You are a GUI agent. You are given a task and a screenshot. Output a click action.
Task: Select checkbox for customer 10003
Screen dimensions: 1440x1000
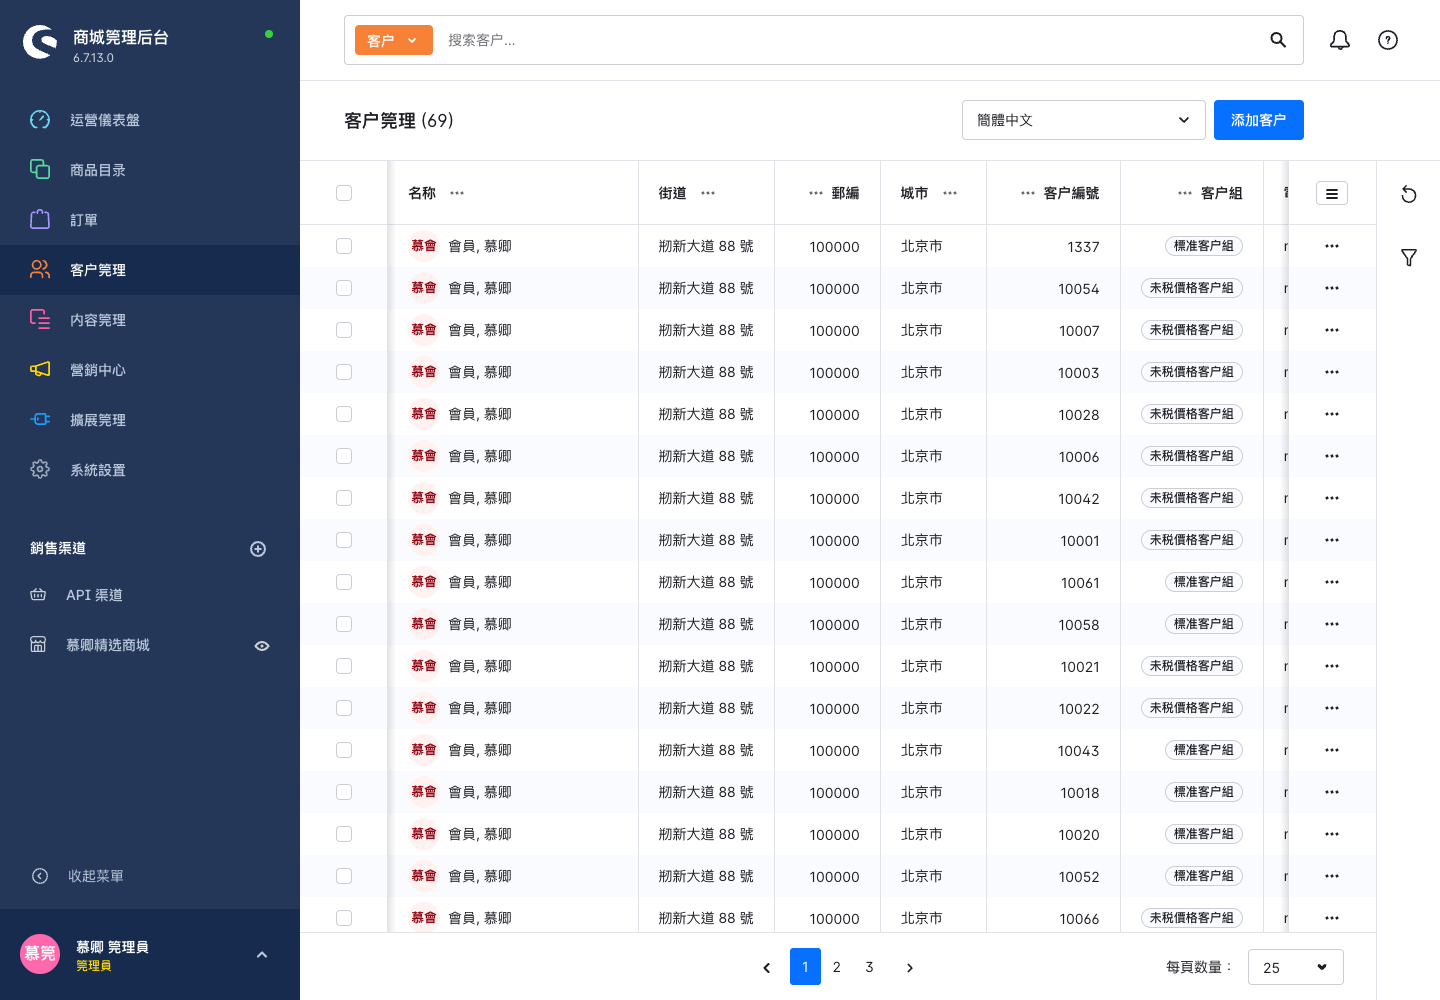tap(344, 372)
